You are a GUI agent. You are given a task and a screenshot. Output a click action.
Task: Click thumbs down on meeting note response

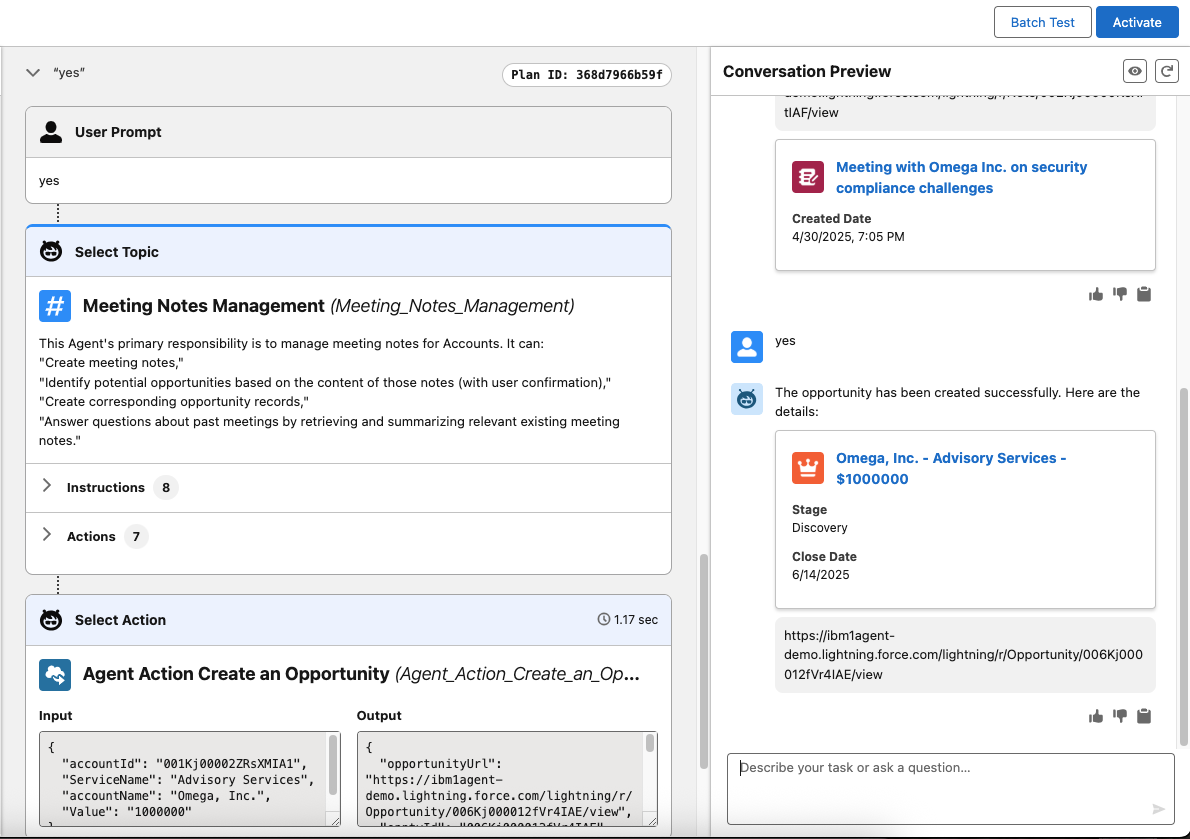click(x=1120, y=294)
